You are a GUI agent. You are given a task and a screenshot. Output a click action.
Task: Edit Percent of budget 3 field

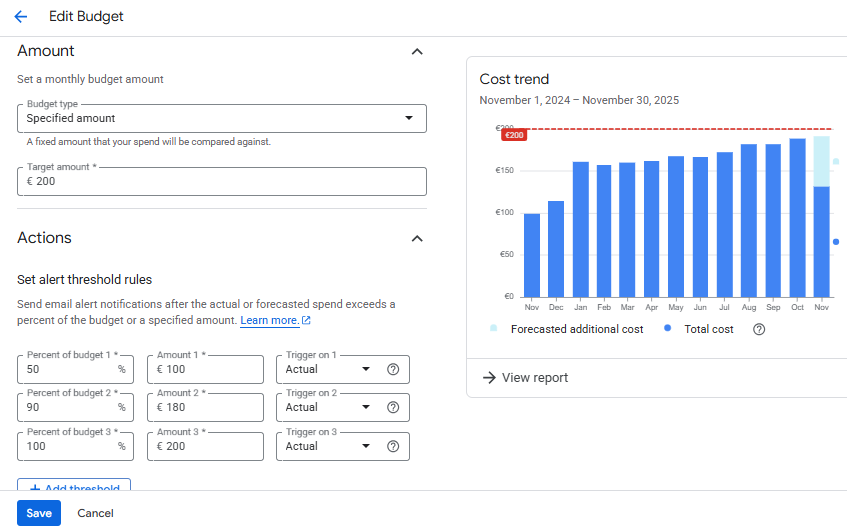[75, 446]
